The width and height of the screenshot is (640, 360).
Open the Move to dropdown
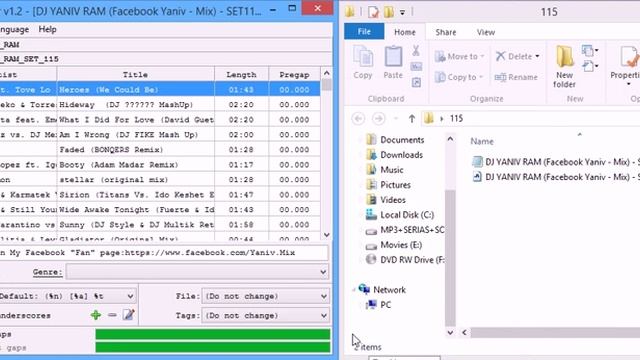(x=459, y=56)
